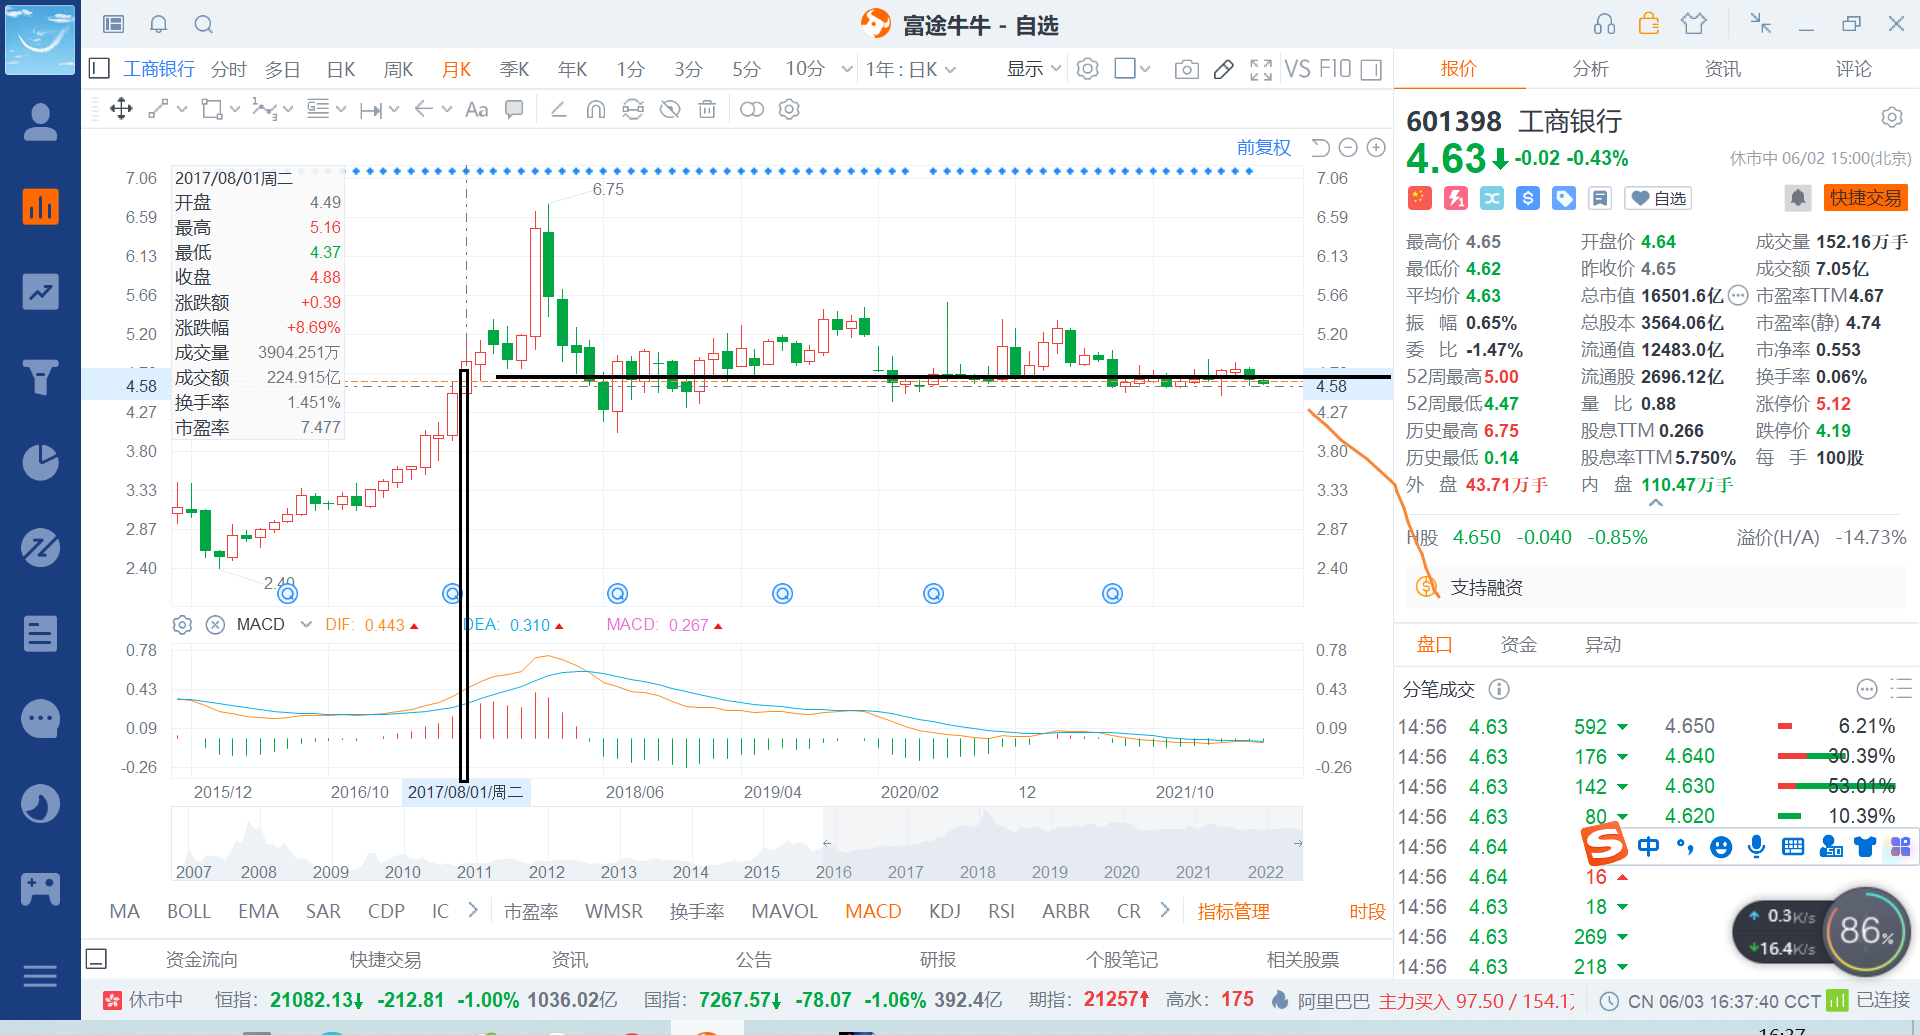
Task: Switch to the 分时 intraday tab
Action: pos(228,69)
